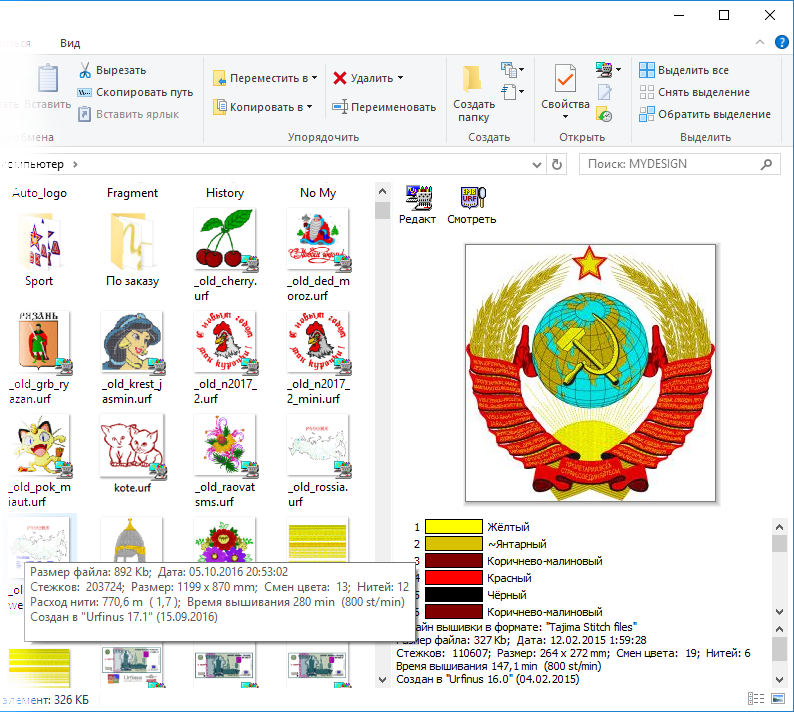Open the Вид ribbon tab
Screen dimensions: 794x712
click(70, 43)
